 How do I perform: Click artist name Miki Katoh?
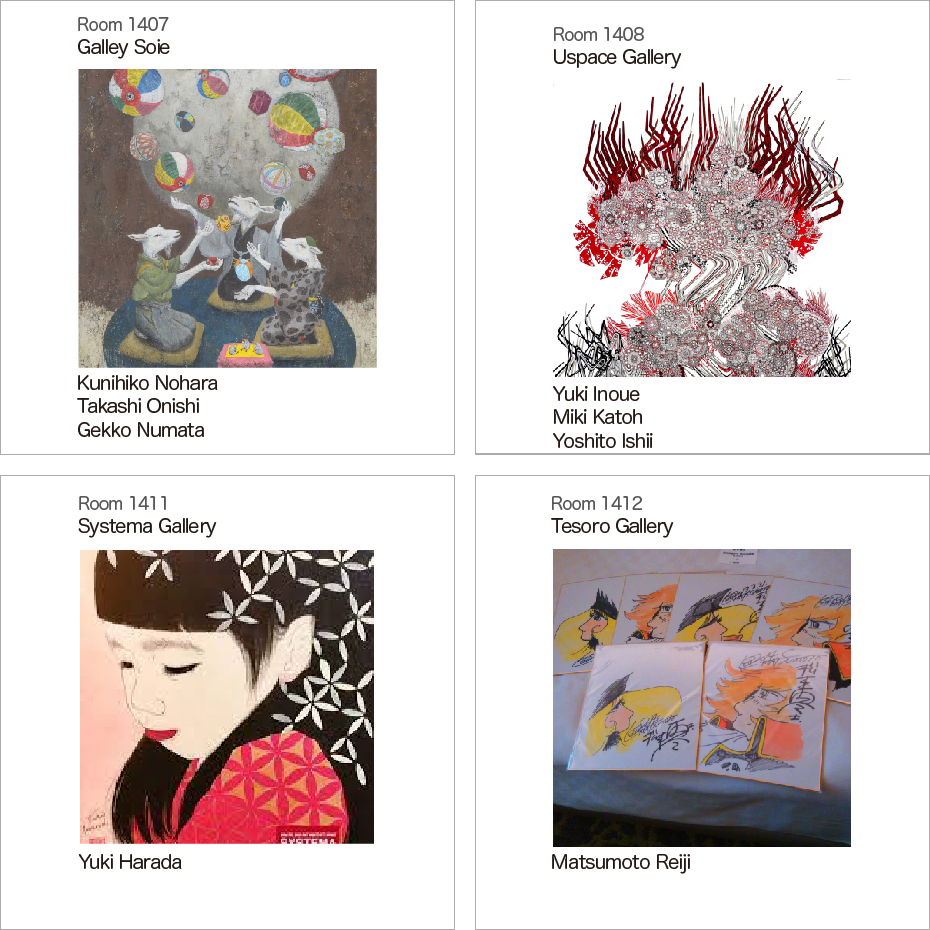pos(598,417)
